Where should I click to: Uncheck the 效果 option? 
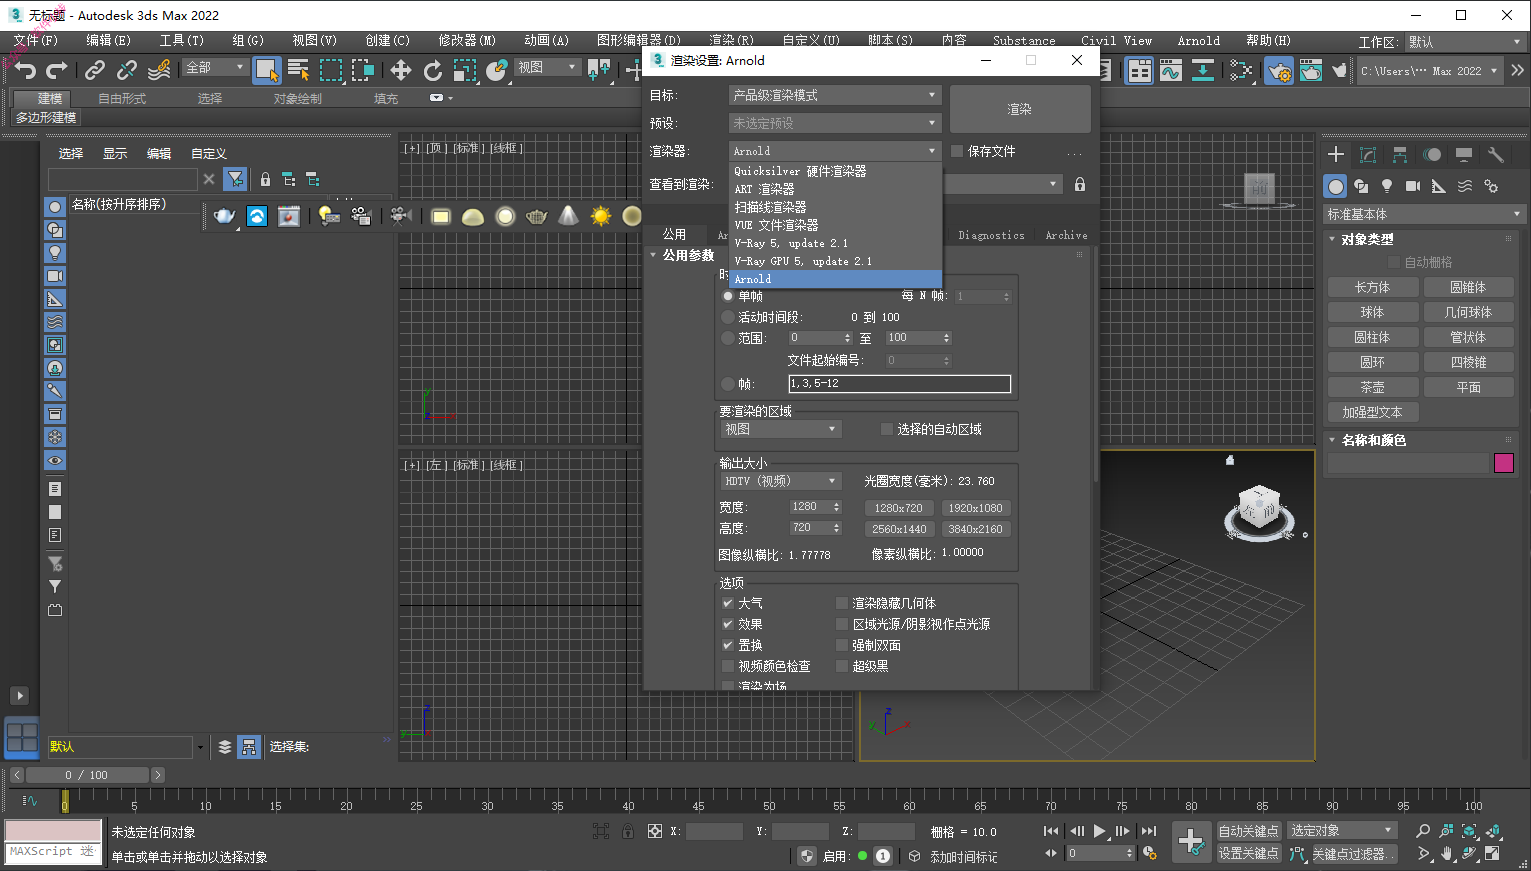(728, 624)
